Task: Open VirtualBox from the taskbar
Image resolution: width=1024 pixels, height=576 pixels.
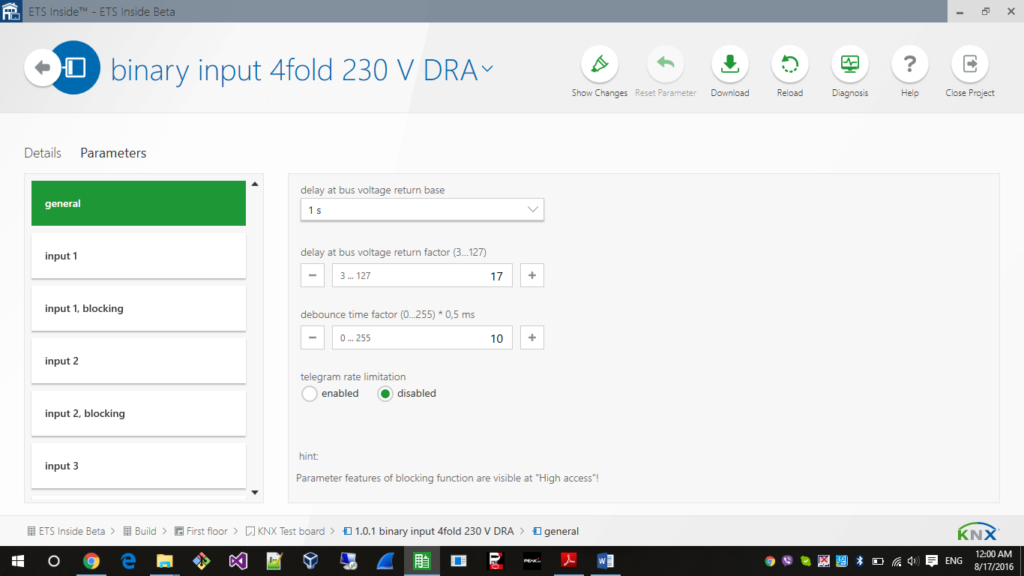Action: pos(311,561)
